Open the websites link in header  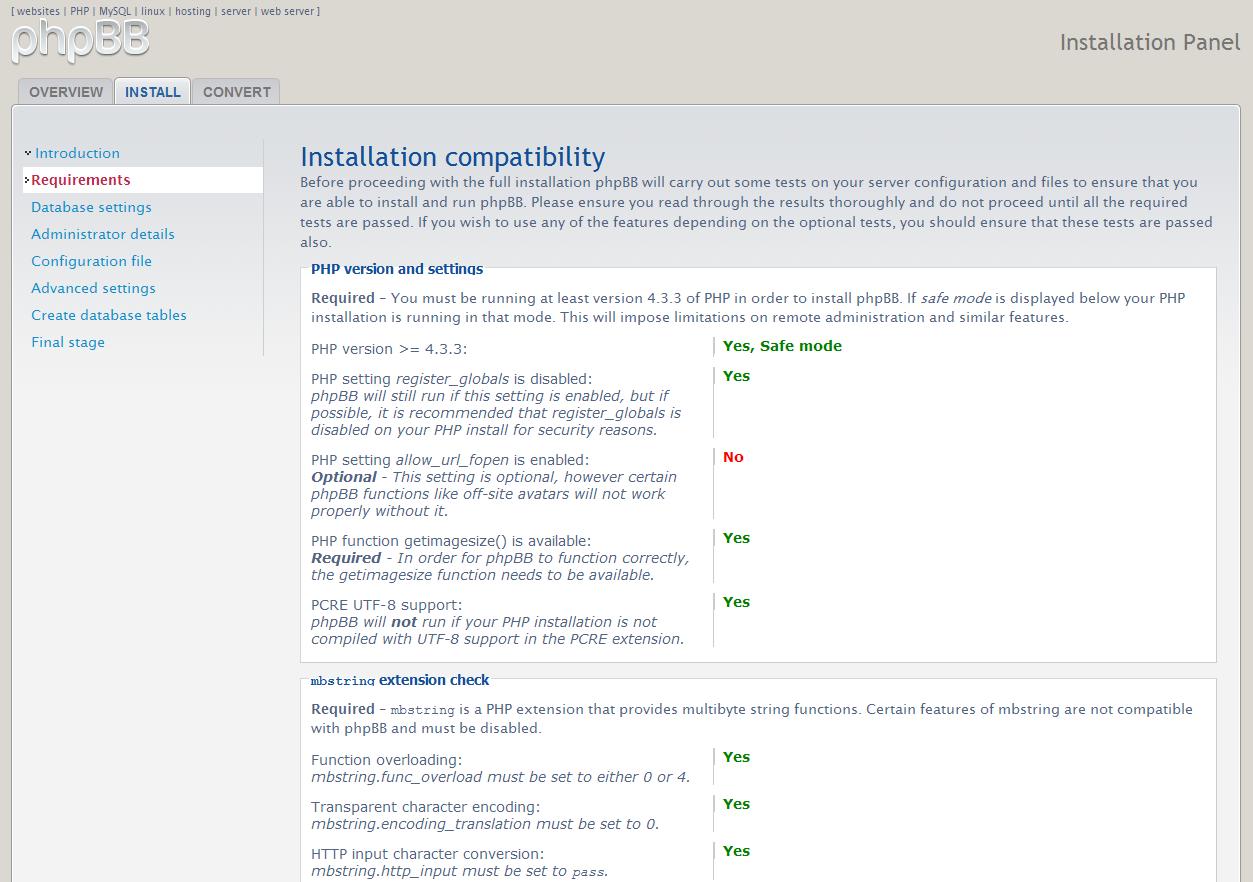click(x=38, y=11)
